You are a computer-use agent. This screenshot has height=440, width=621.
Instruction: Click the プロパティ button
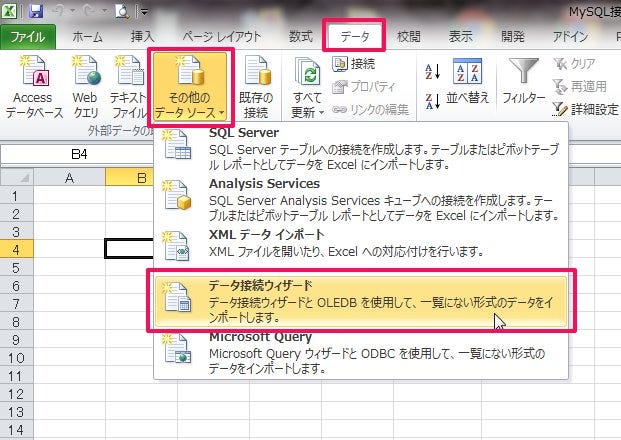coord(364,86)
